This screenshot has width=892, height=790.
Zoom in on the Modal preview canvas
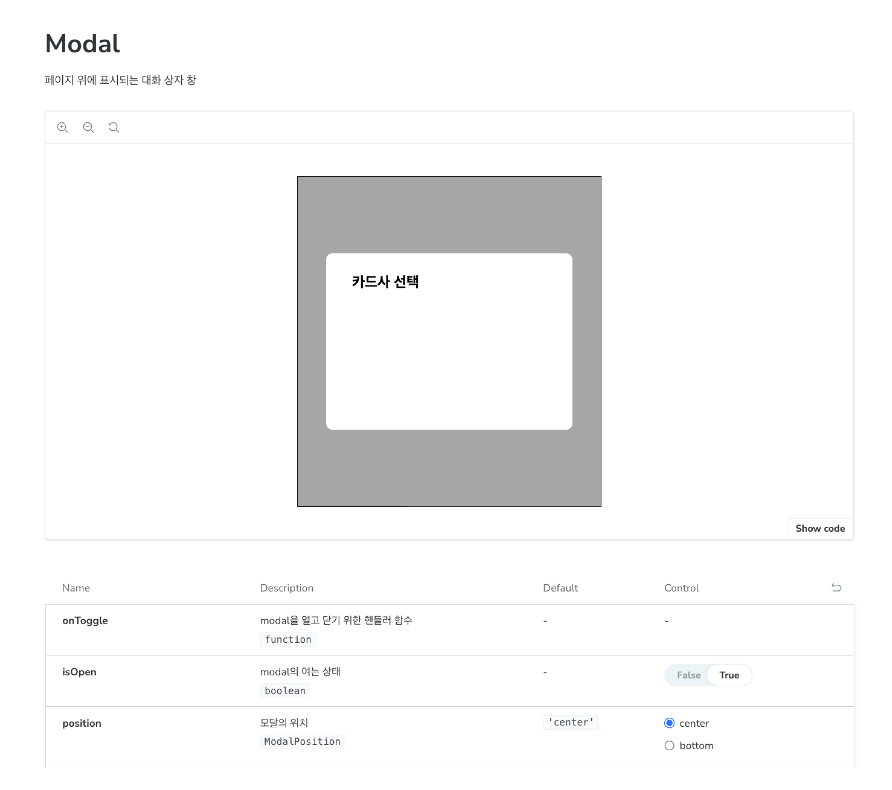point(63,127)
